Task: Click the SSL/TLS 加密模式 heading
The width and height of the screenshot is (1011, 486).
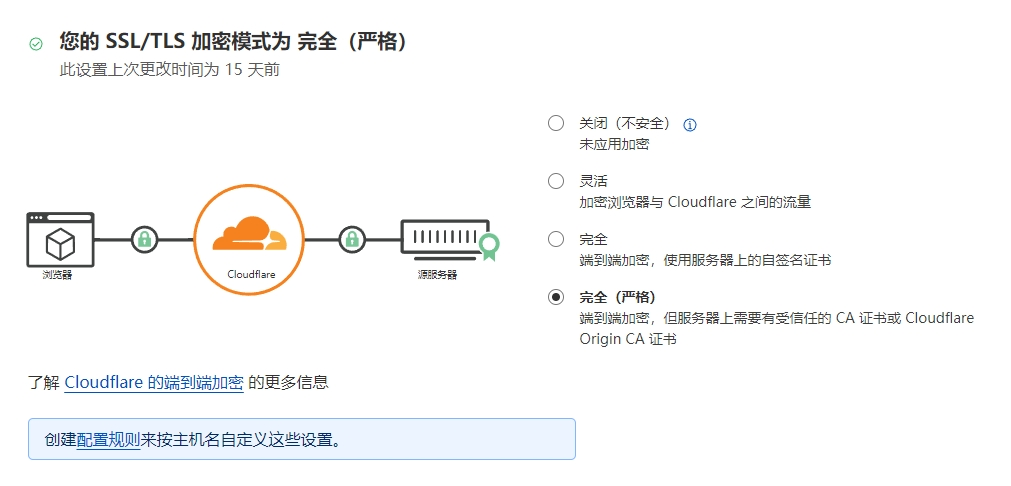Action: pos(234,42)
